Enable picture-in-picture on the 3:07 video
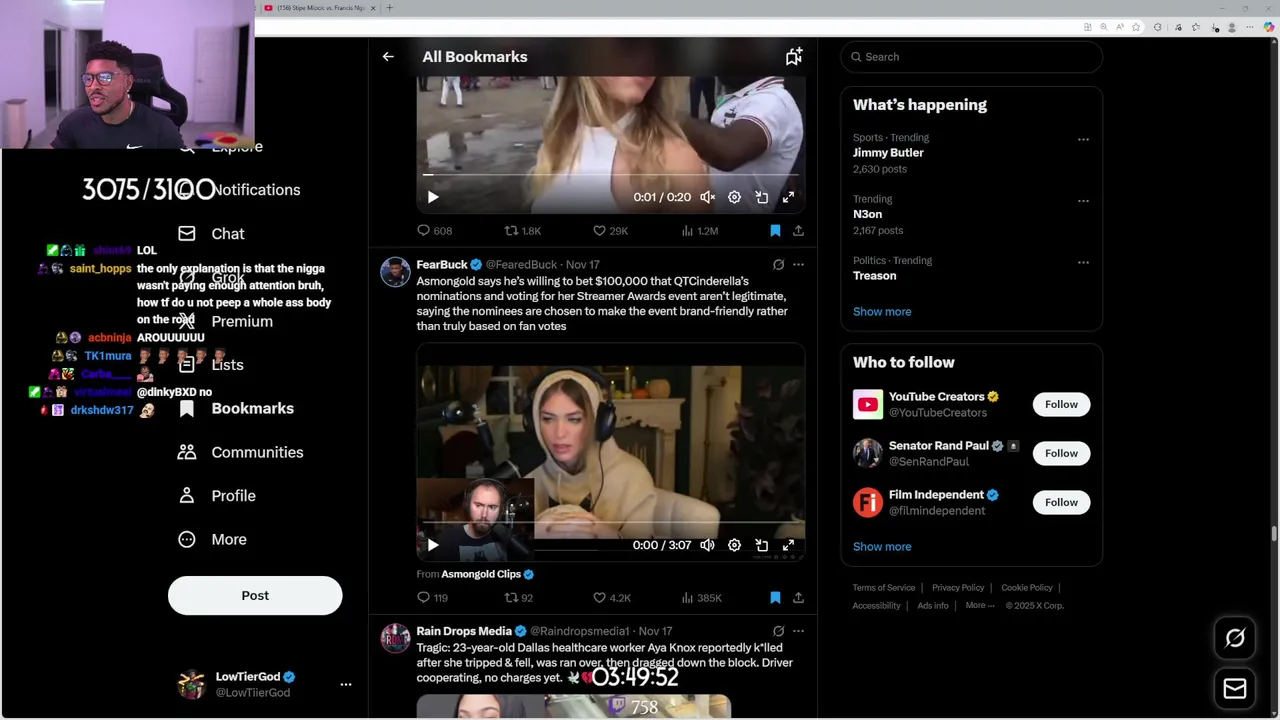The height and width of the screenshot is (720, 1280). click(x=761, y=546)
